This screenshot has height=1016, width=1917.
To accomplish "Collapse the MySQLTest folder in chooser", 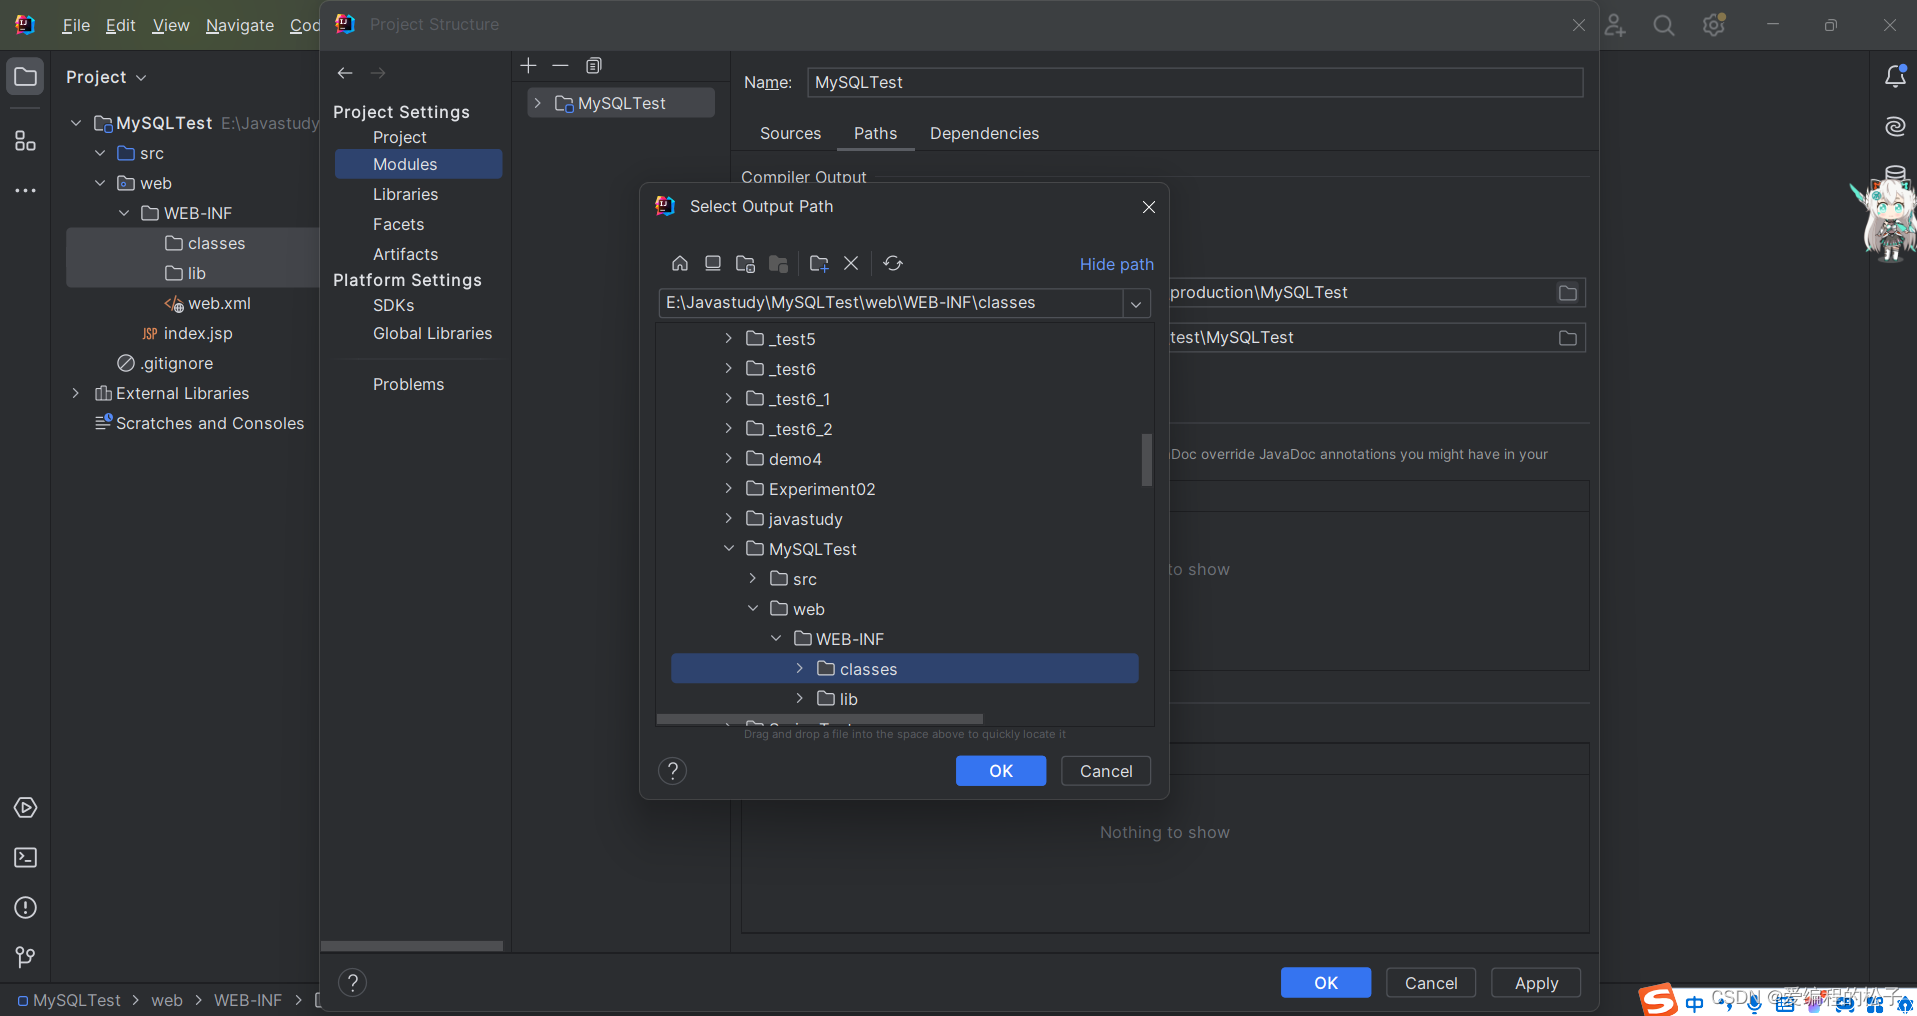I will click(x=729, y=549).
